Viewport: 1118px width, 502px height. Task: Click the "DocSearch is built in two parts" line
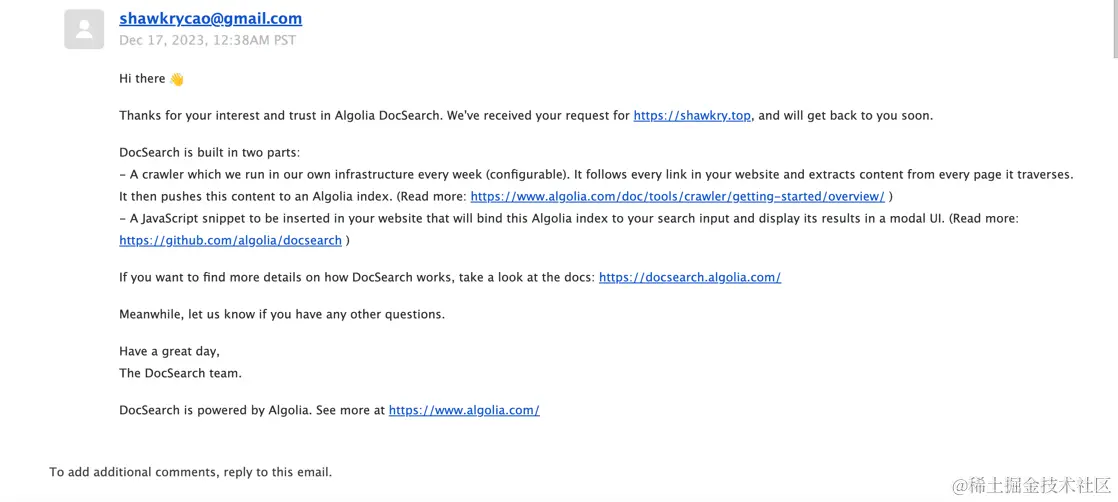209,152
